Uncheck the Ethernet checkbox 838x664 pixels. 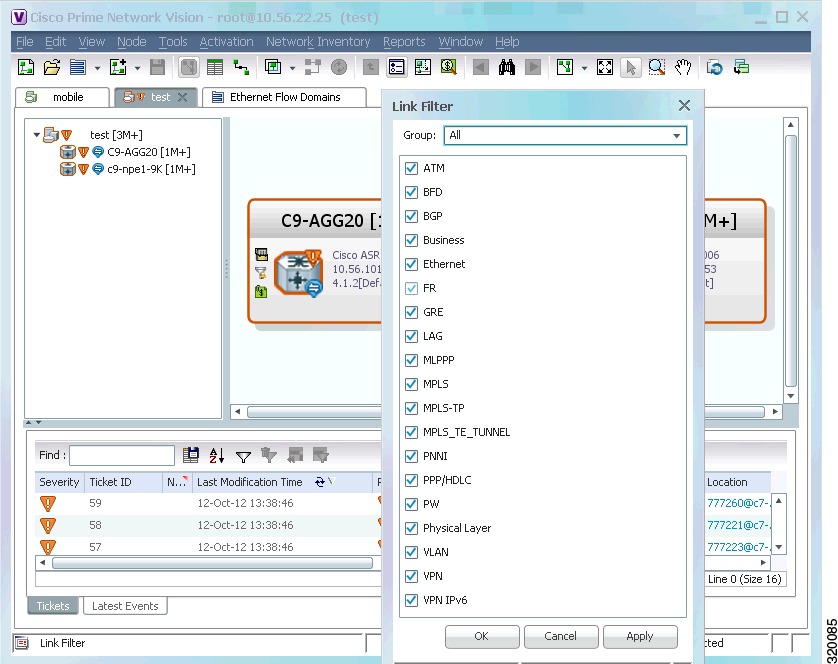411,264
